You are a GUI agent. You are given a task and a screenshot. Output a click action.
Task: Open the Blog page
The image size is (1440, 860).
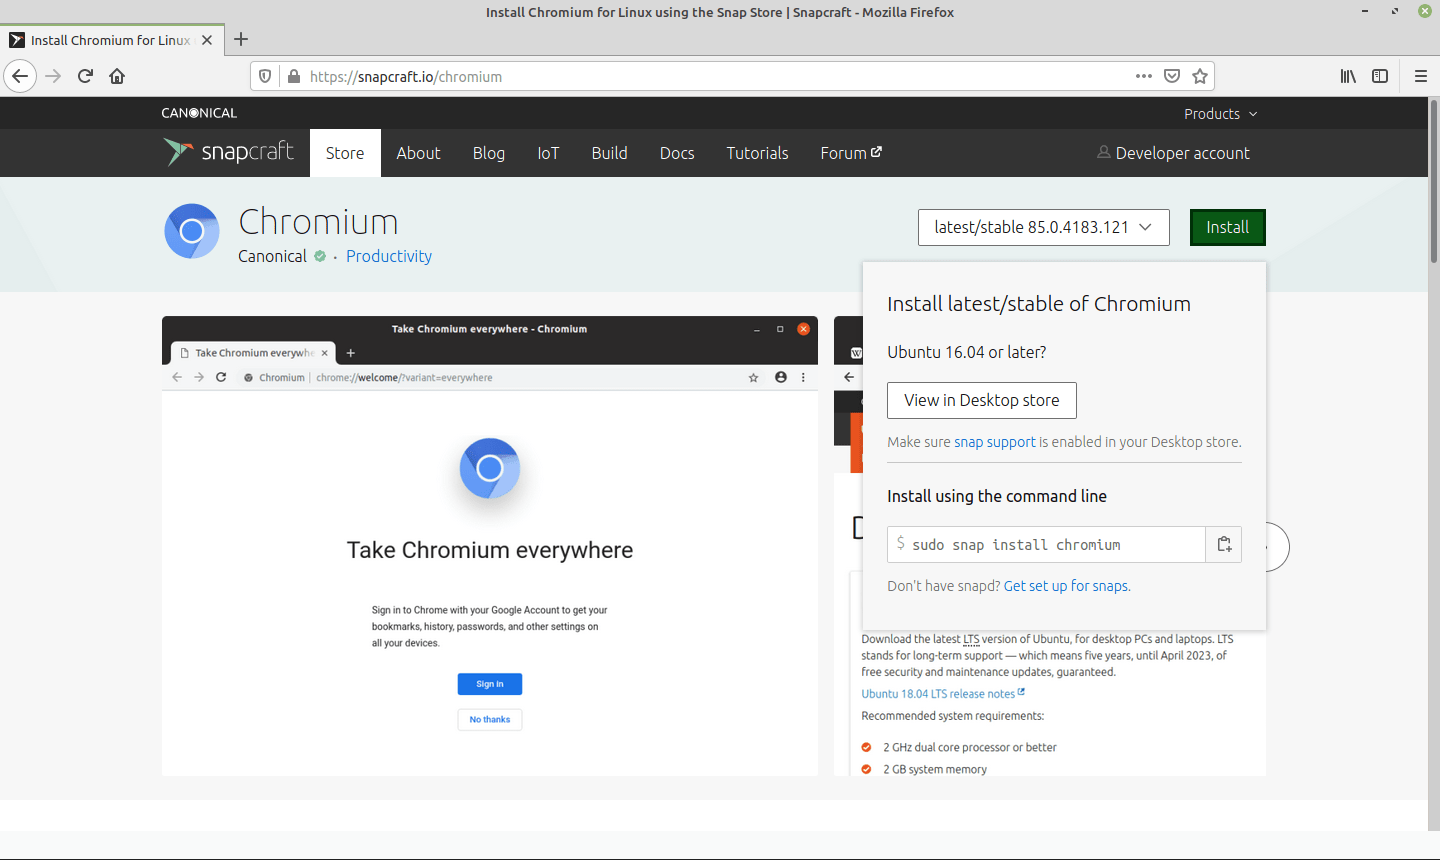(488, 153)
